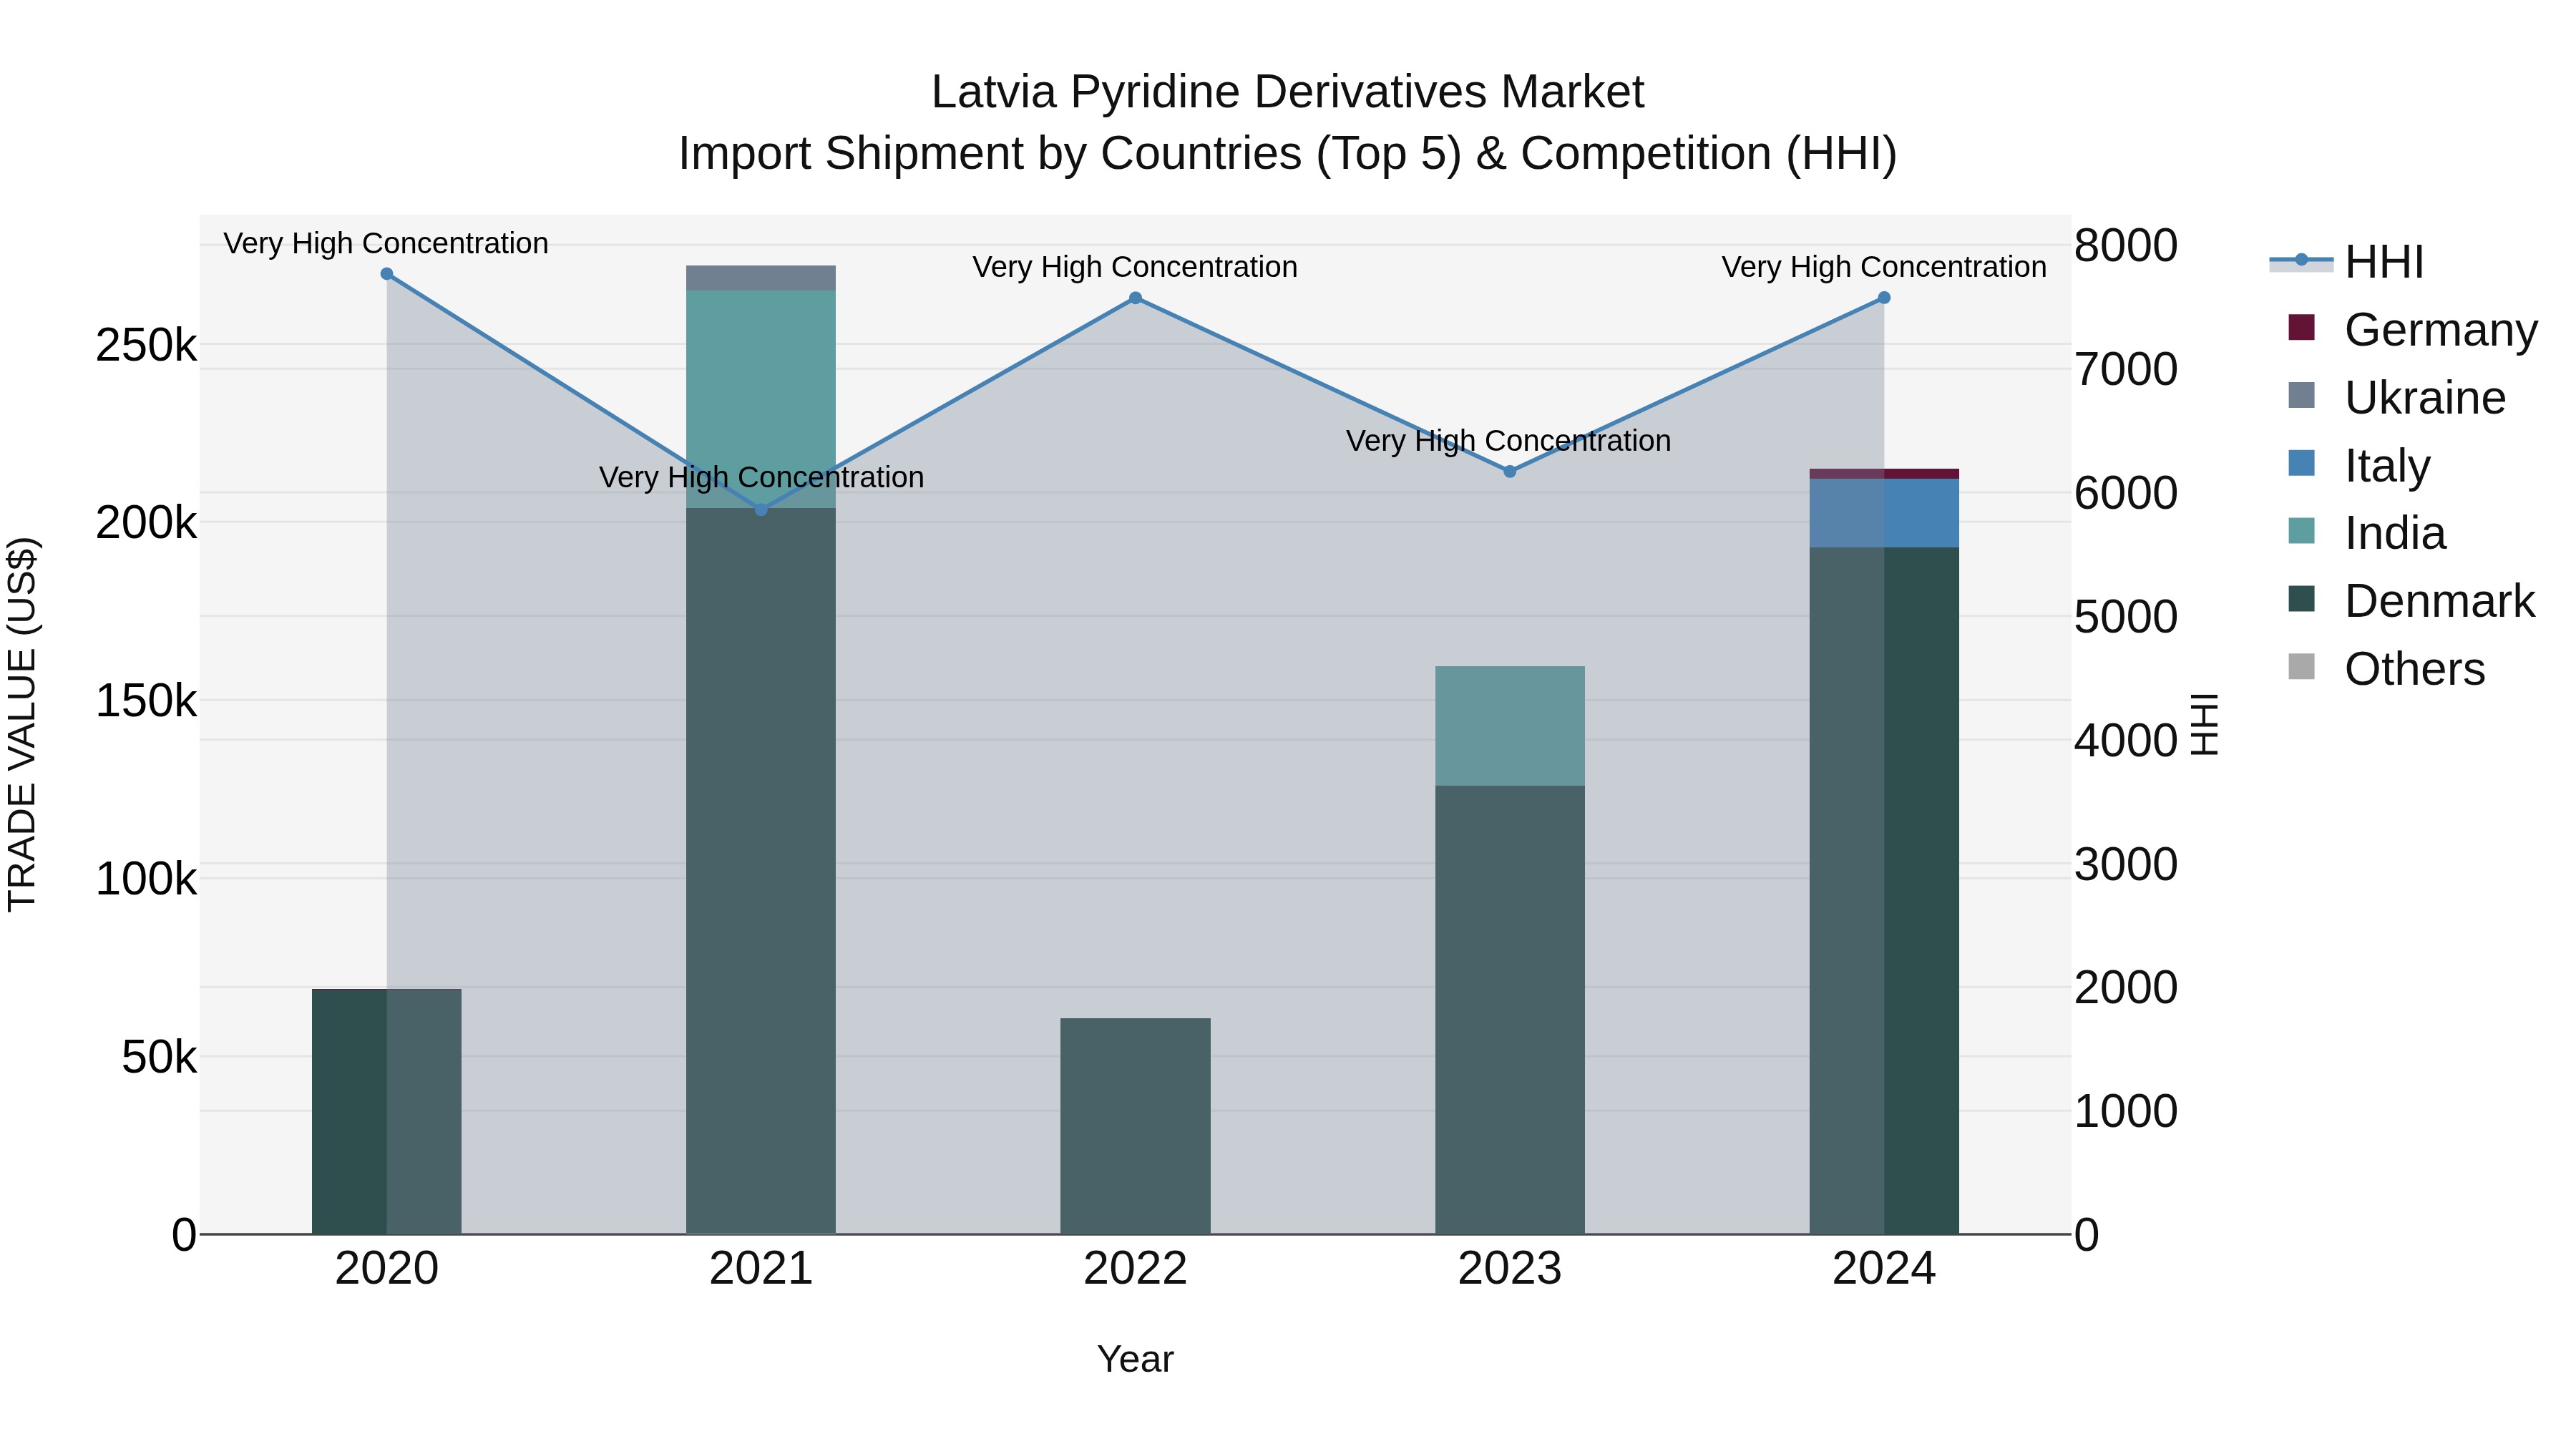Screen dimensions: 2576x1449
Task: Click the 2024 Denmark bar segment
Action: [x=1884, y=890]
